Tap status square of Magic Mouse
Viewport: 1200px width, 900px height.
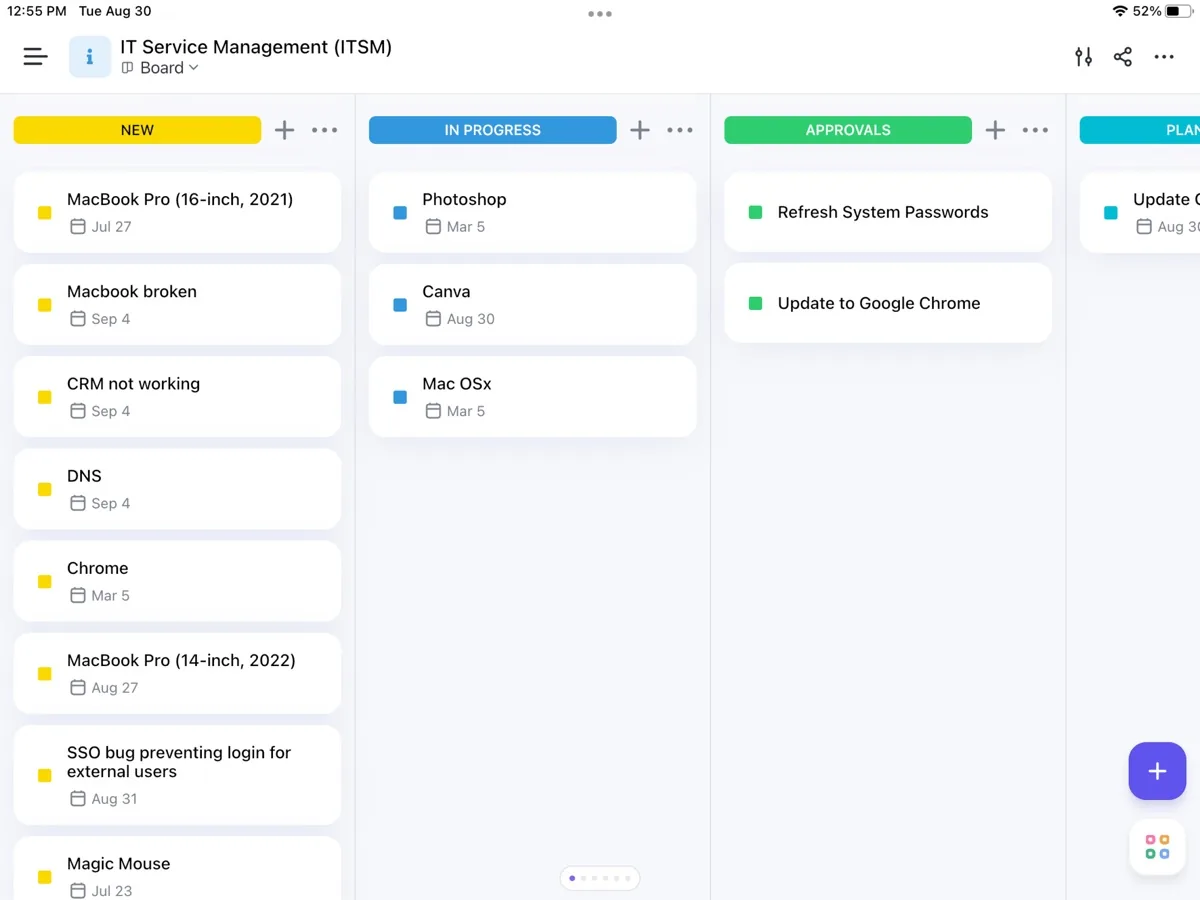(44, 877)
